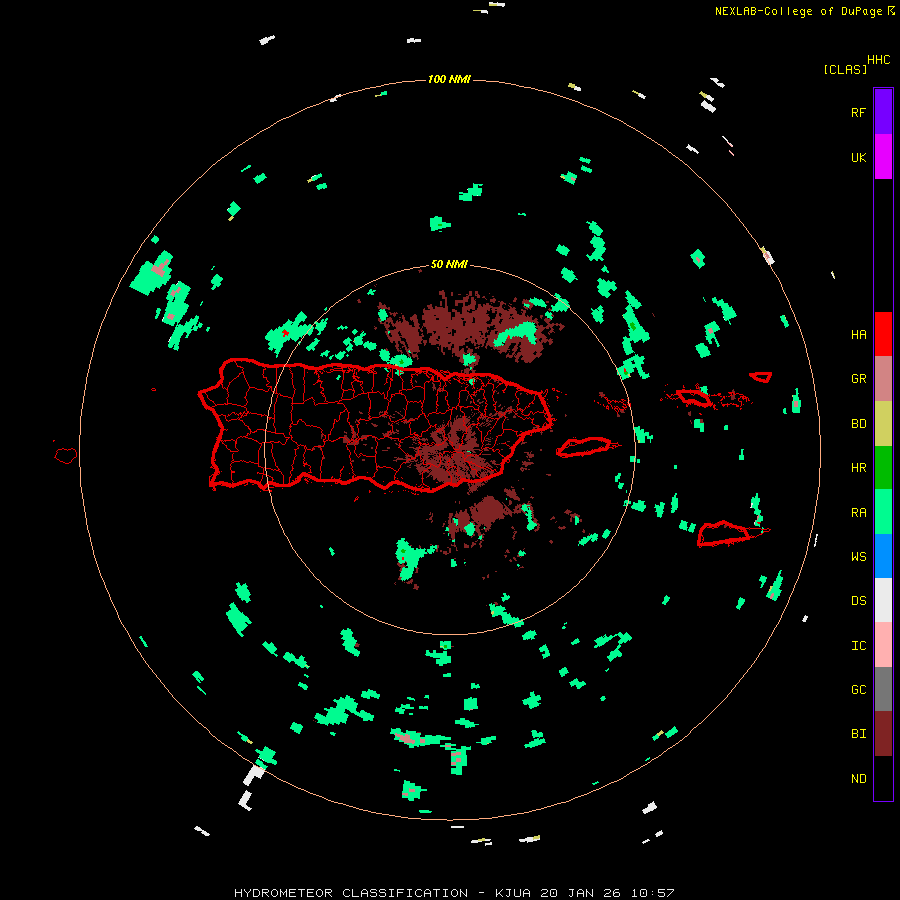Click the [CLAS] units label
The width and height of the screenshot is (900, 900).
845,70
